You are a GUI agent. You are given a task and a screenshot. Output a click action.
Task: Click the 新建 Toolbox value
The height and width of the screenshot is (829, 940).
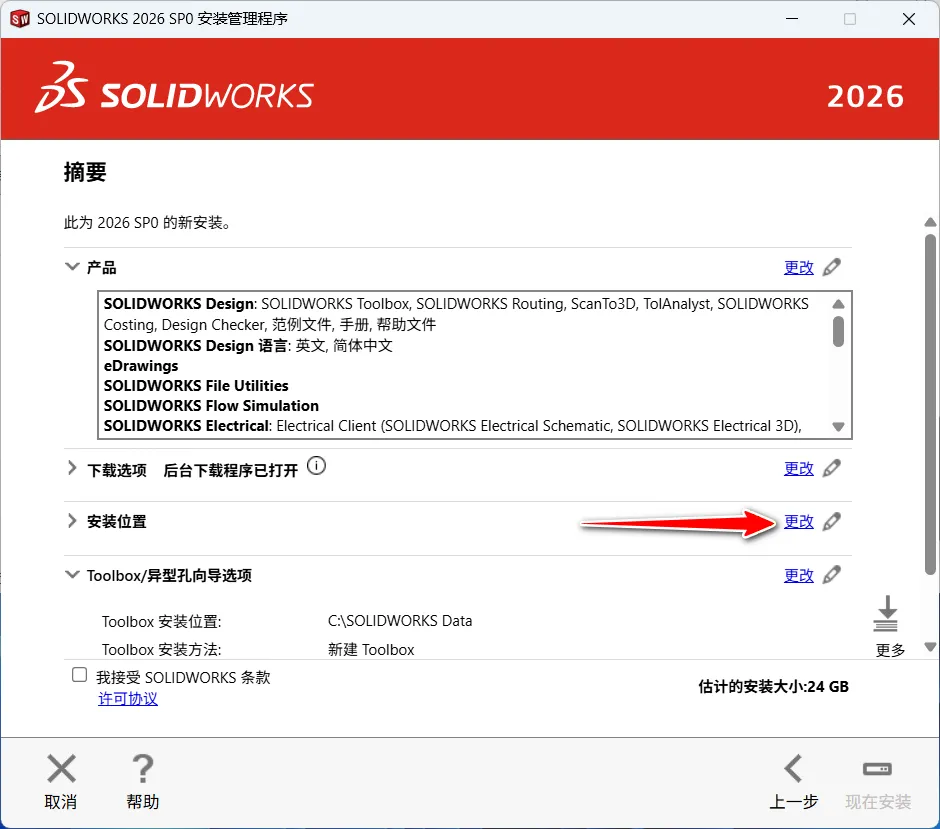371,650
